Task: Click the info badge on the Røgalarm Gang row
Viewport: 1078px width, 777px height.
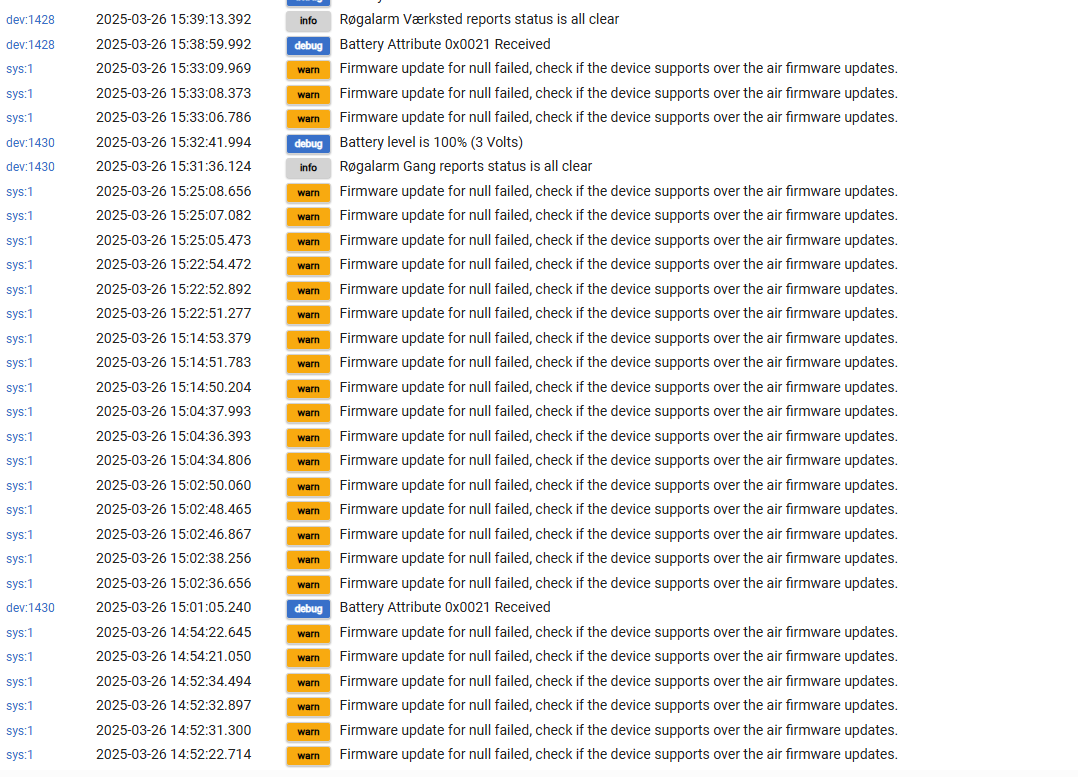Action: coord(308,167)
